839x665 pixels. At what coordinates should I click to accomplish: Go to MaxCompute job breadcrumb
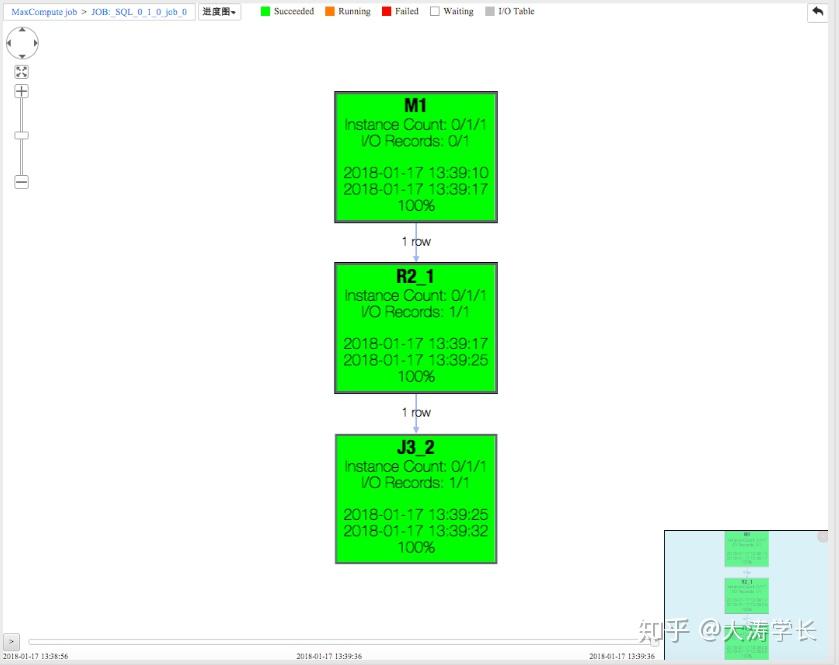(x=44, y=12)
